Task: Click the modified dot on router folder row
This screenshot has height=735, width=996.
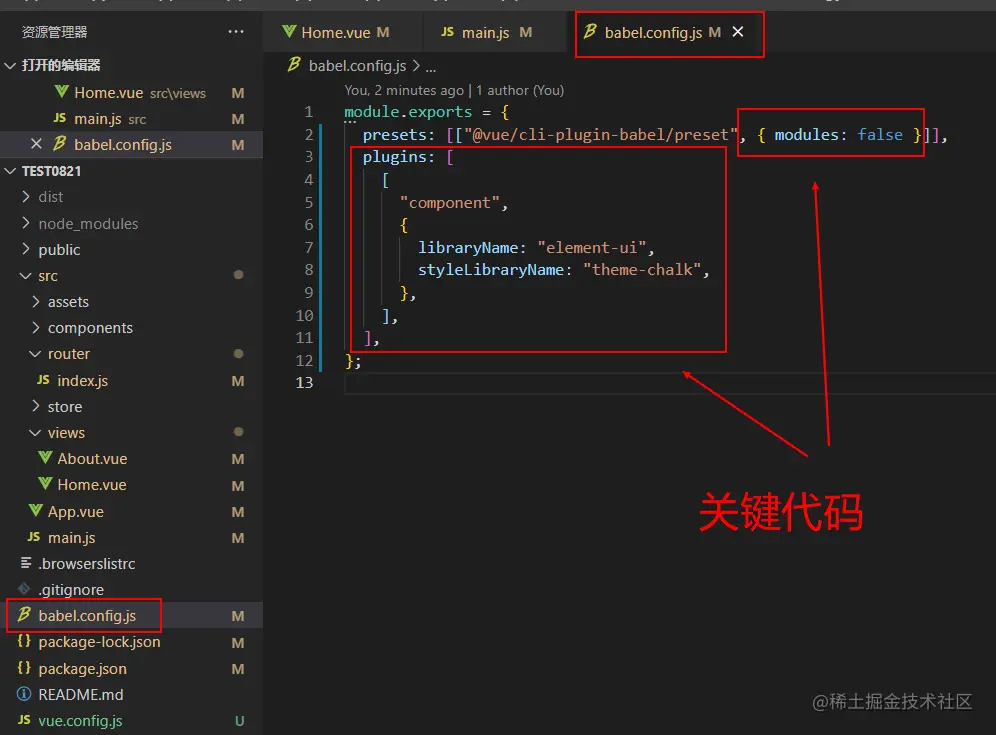Action: (238, 354)
